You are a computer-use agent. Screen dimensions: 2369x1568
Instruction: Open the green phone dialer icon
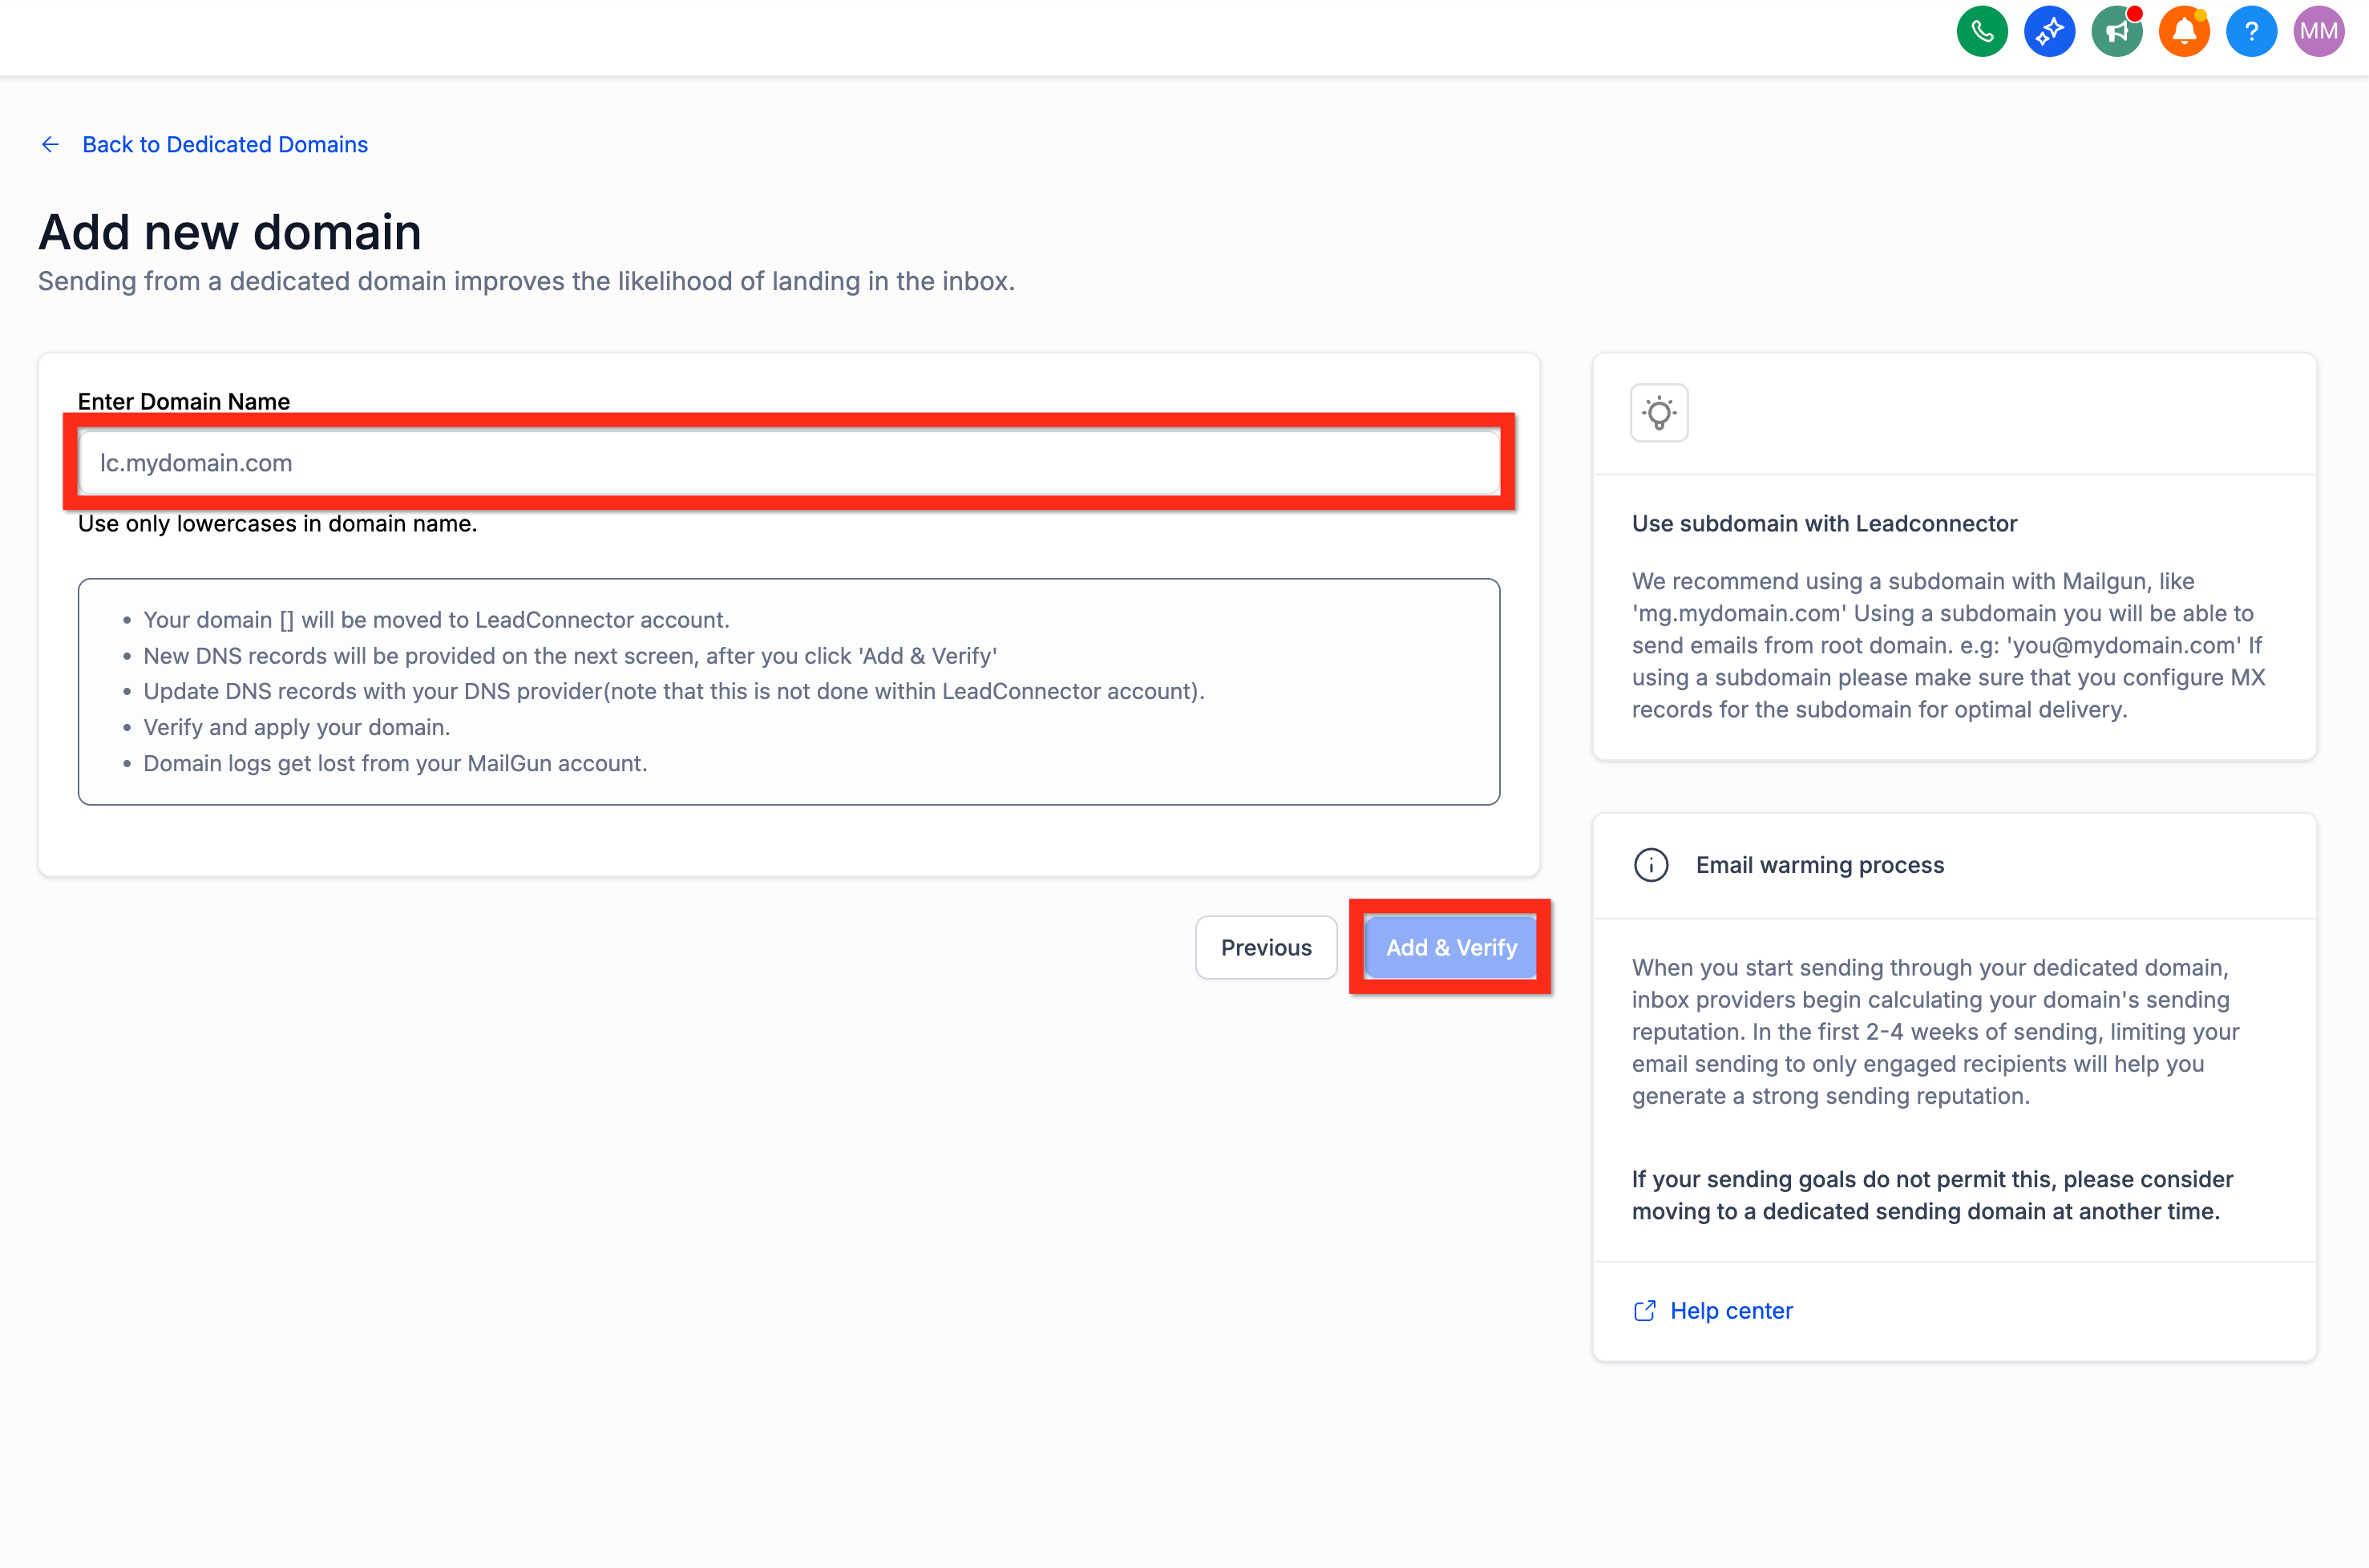[1982, 31]
